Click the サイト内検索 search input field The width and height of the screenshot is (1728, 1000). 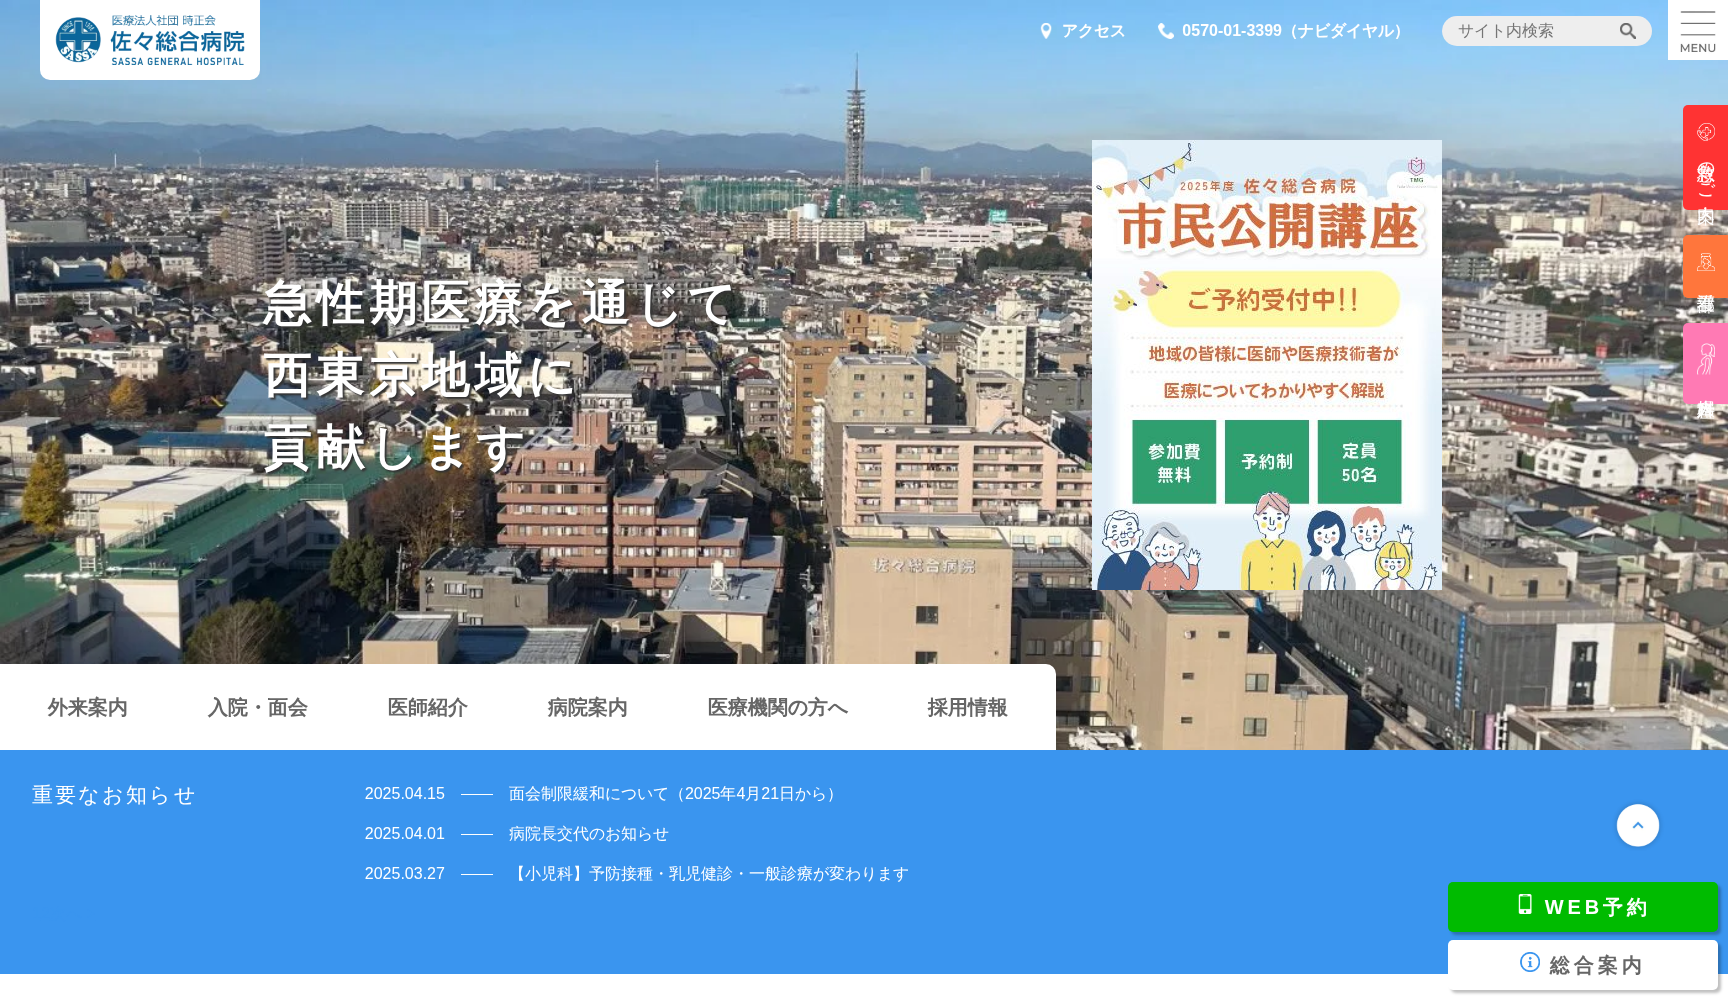click(1530, 31)
